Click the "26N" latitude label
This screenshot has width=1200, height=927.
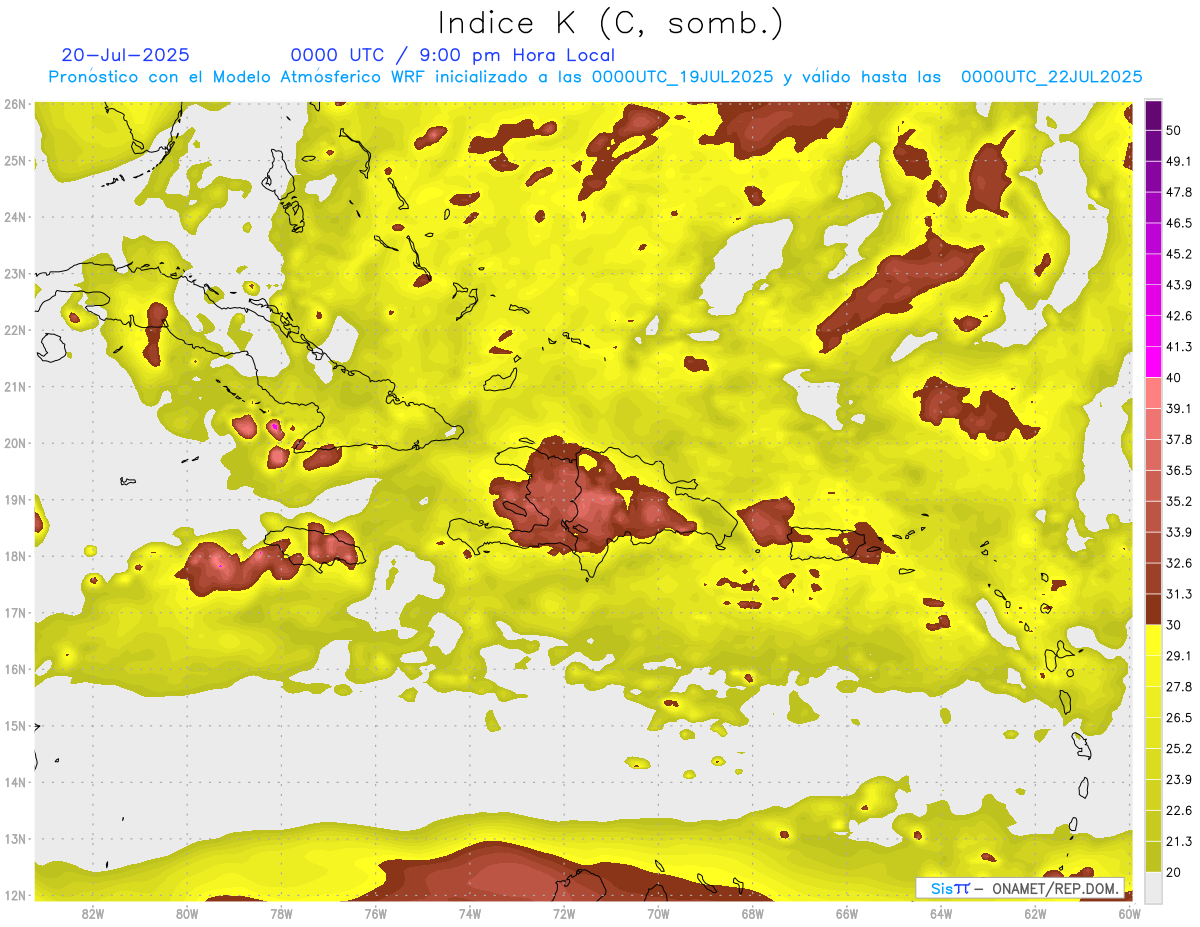[14, 104]
